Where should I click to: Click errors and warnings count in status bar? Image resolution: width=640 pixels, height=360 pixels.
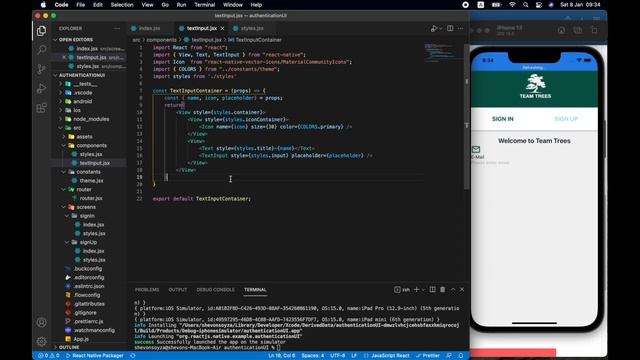(x=49, y=356)
